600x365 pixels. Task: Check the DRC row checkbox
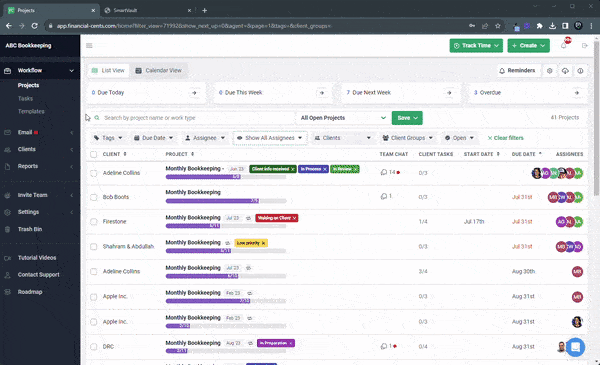[93, 347]
